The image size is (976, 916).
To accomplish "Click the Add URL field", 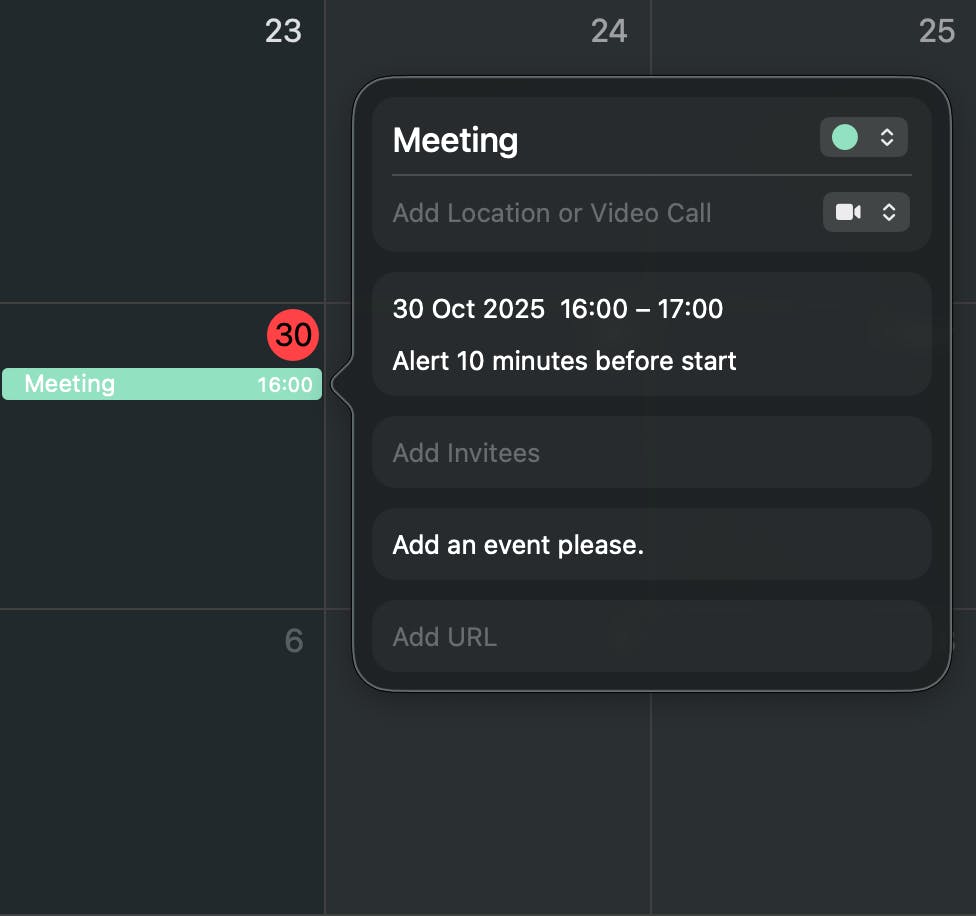I will pos(652,637).
